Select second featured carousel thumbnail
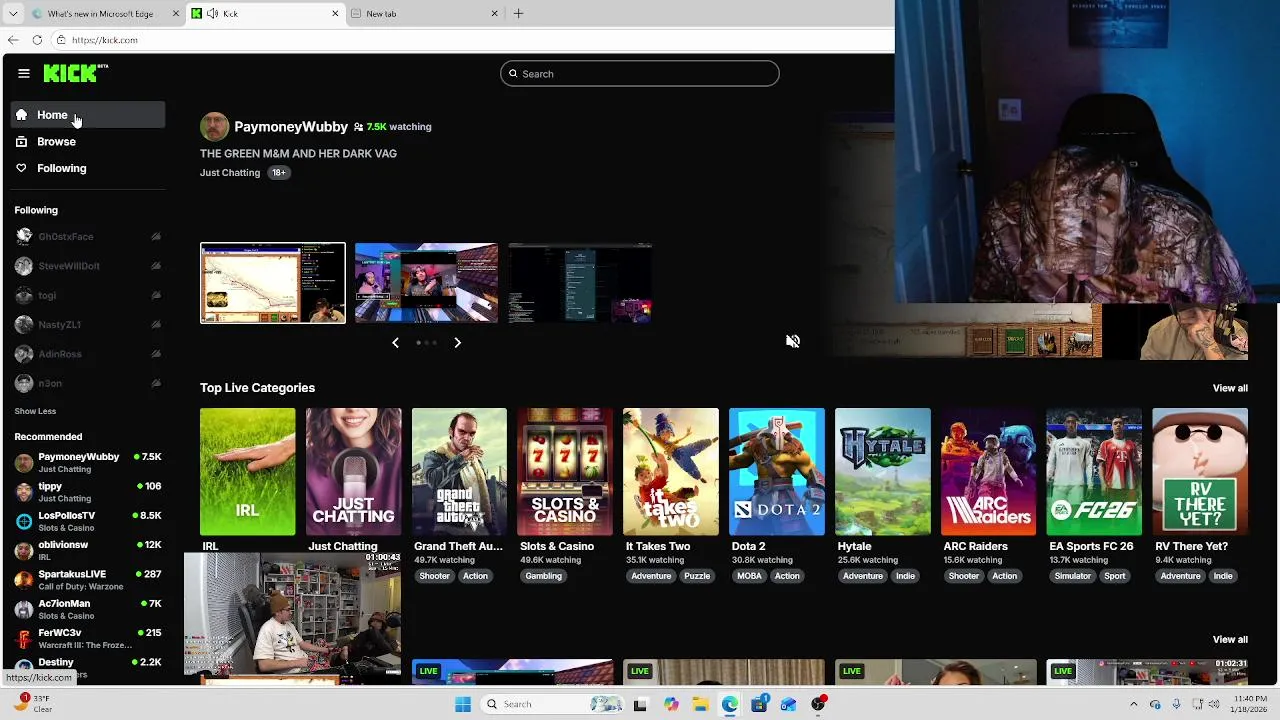The image size is (1280, 720). pyautogui.click(x=426, y=283)
